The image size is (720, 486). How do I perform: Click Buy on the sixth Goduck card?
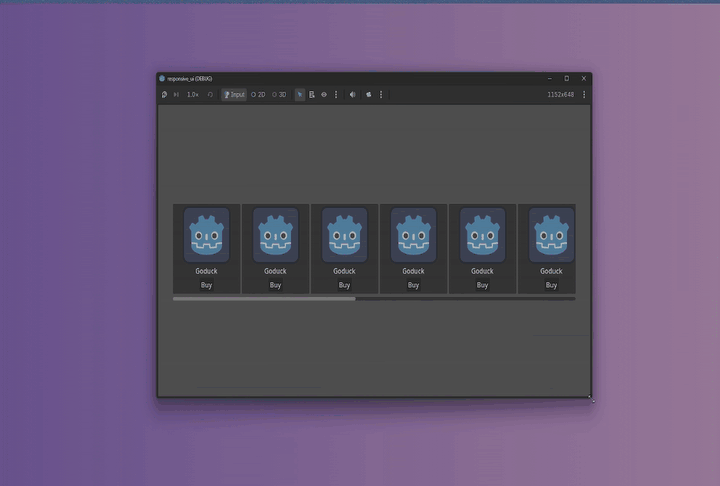point(551,285)
